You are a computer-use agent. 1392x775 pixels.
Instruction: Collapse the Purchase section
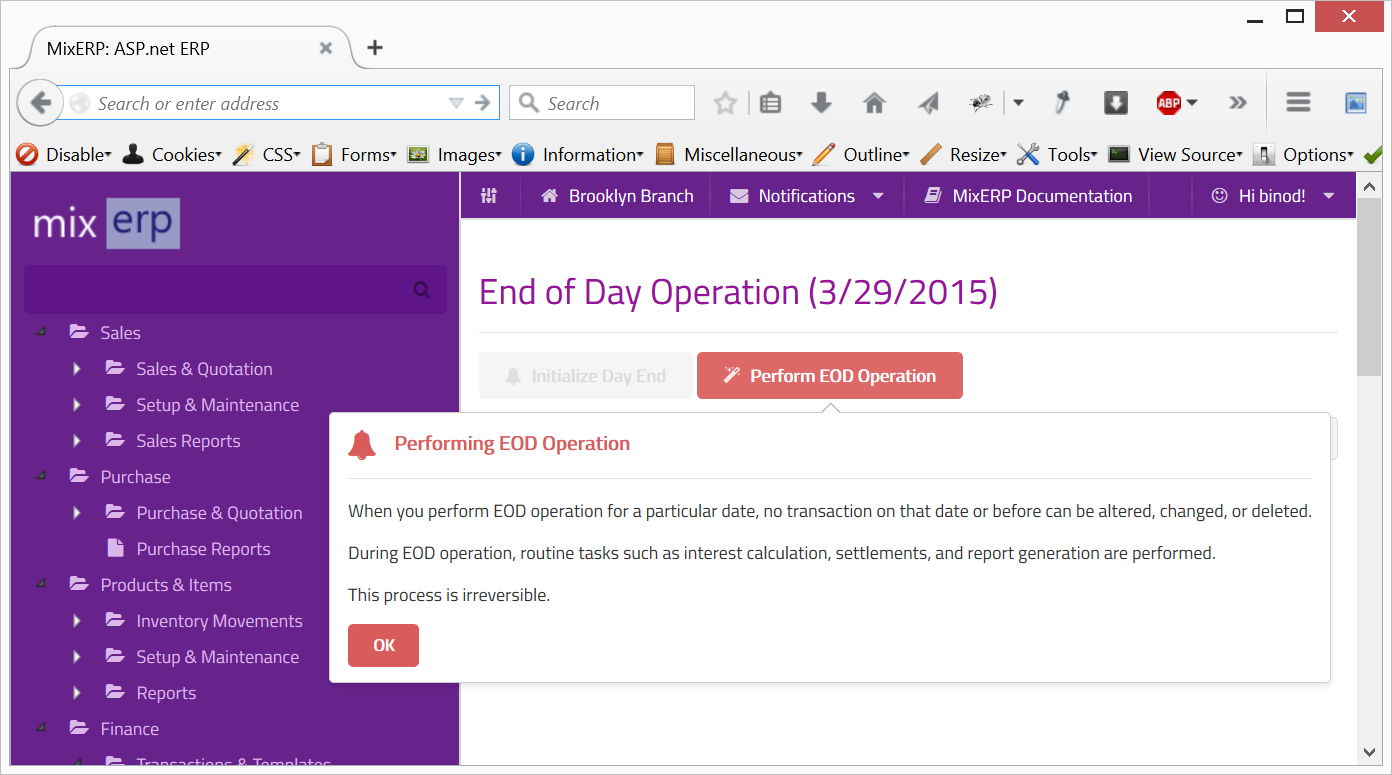(41, 476)
